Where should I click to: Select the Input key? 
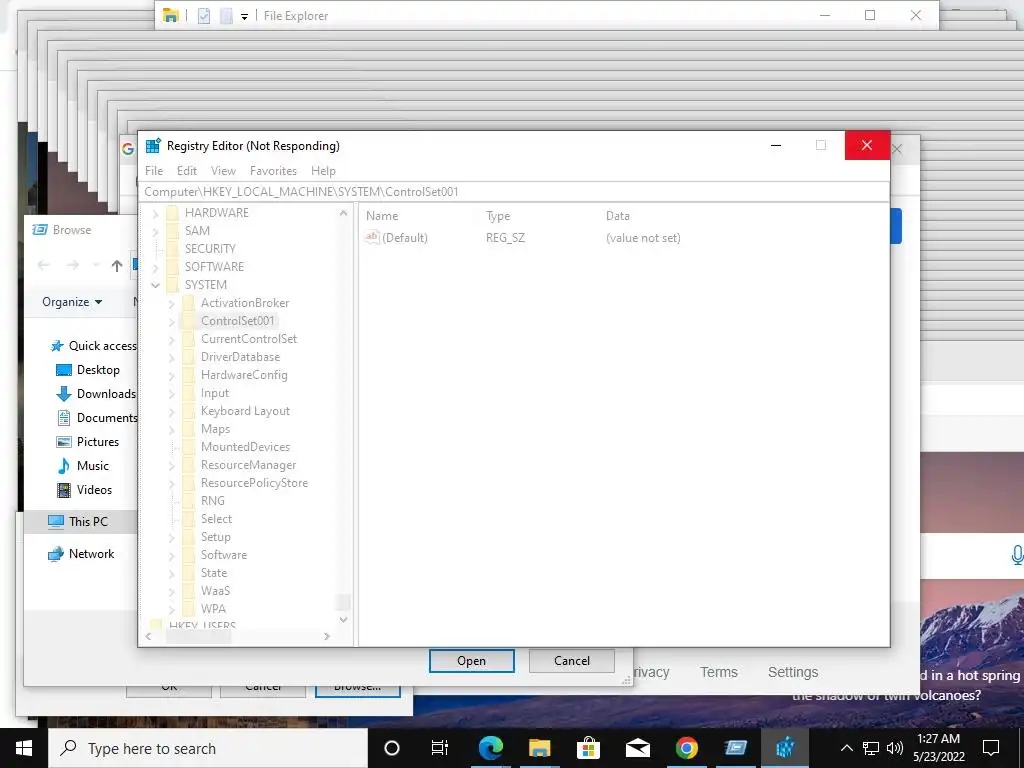215,393
